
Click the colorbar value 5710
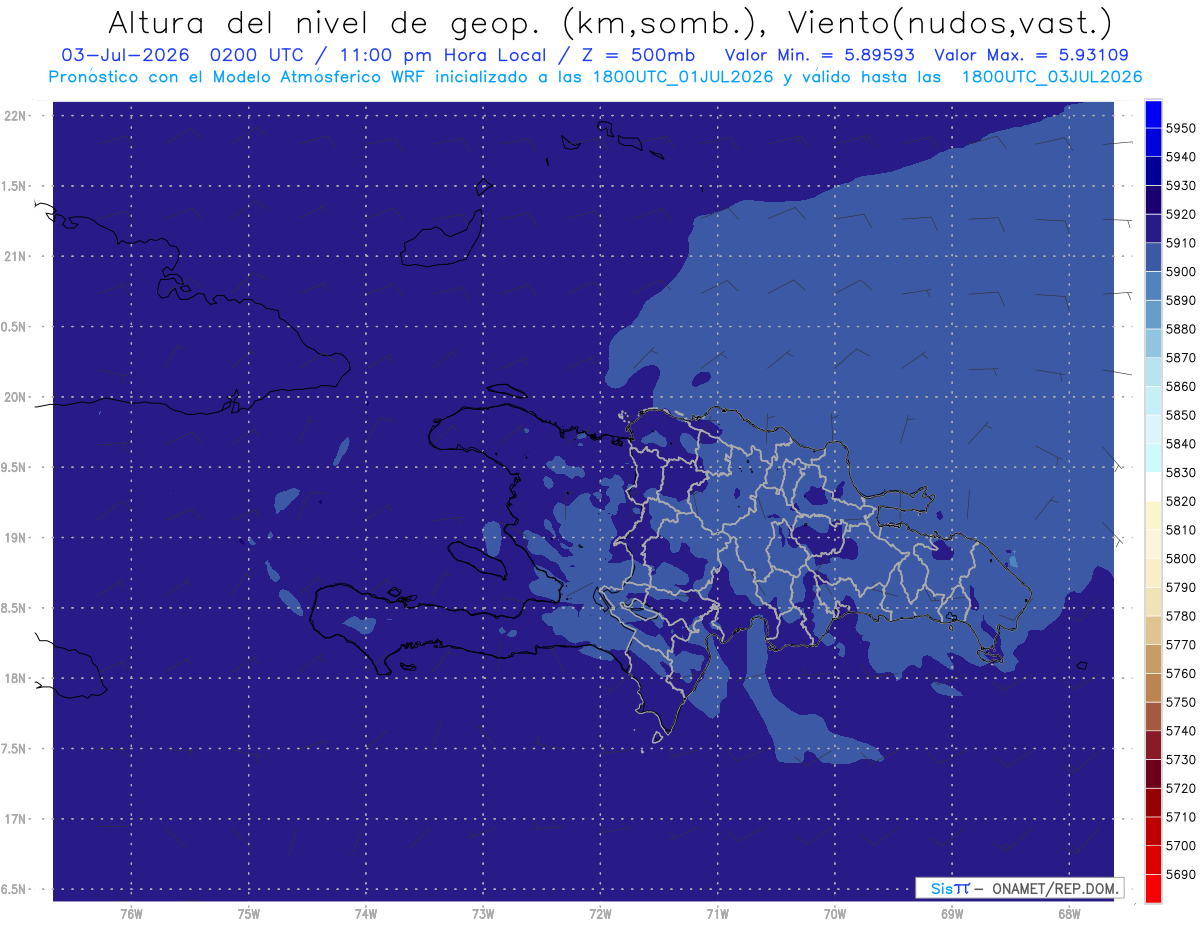click(x=1181, y=817)
